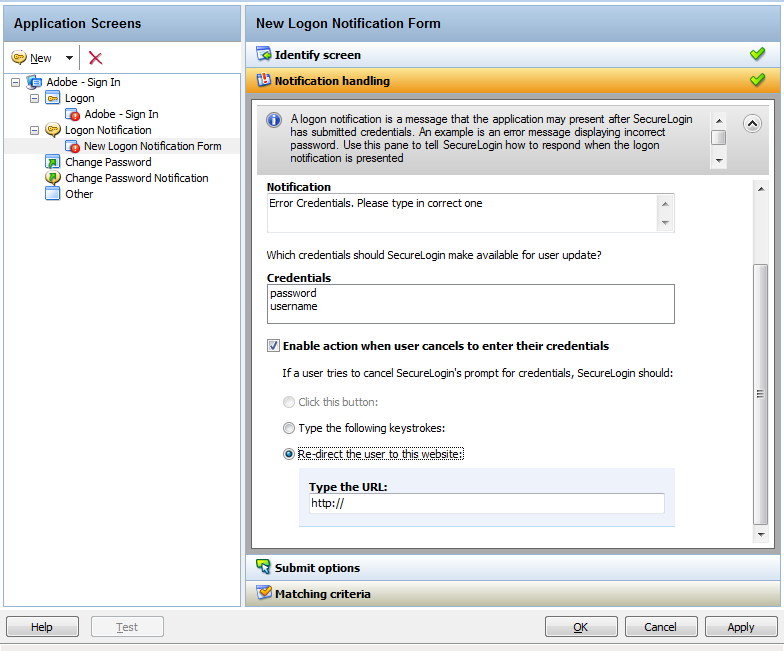Open the Matching criteria section
The image size is (784, 651).
pos(512,594)
